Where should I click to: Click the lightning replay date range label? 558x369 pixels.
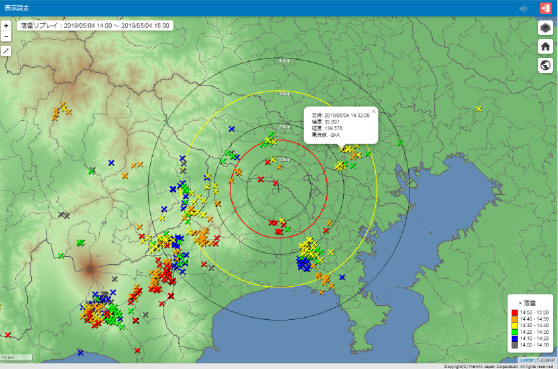(x=95, y=26)
